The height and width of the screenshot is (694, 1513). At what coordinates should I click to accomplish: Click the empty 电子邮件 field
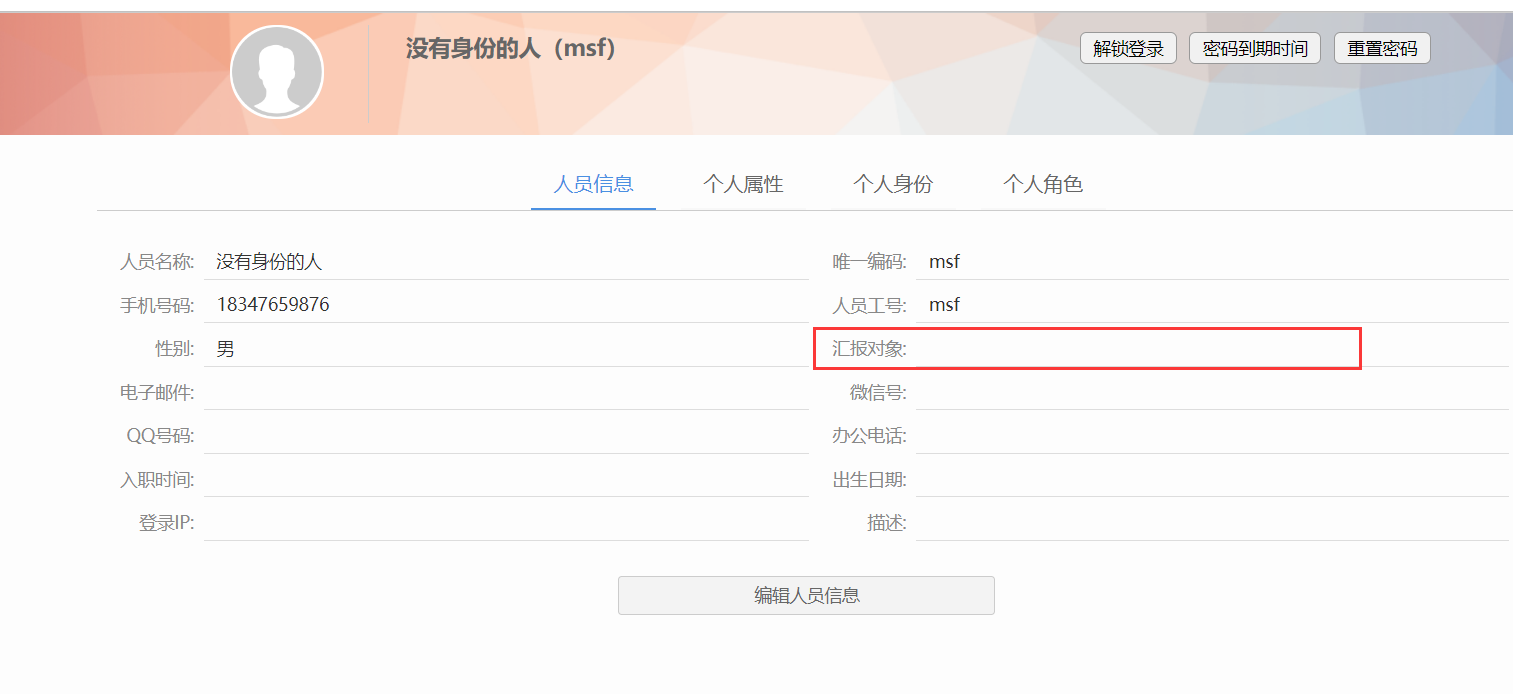[505, 392]
